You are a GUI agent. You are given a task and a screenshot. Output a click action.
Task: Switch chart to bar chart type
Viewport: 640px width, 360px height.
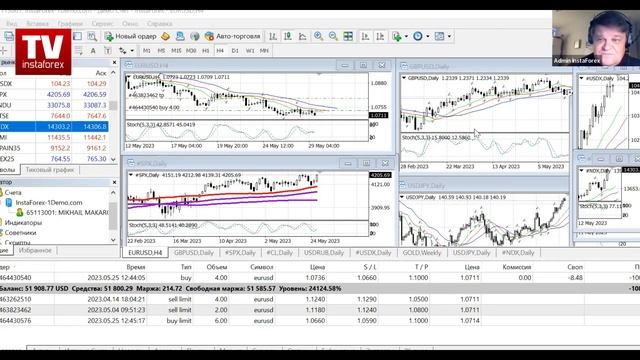coord(273,36)
